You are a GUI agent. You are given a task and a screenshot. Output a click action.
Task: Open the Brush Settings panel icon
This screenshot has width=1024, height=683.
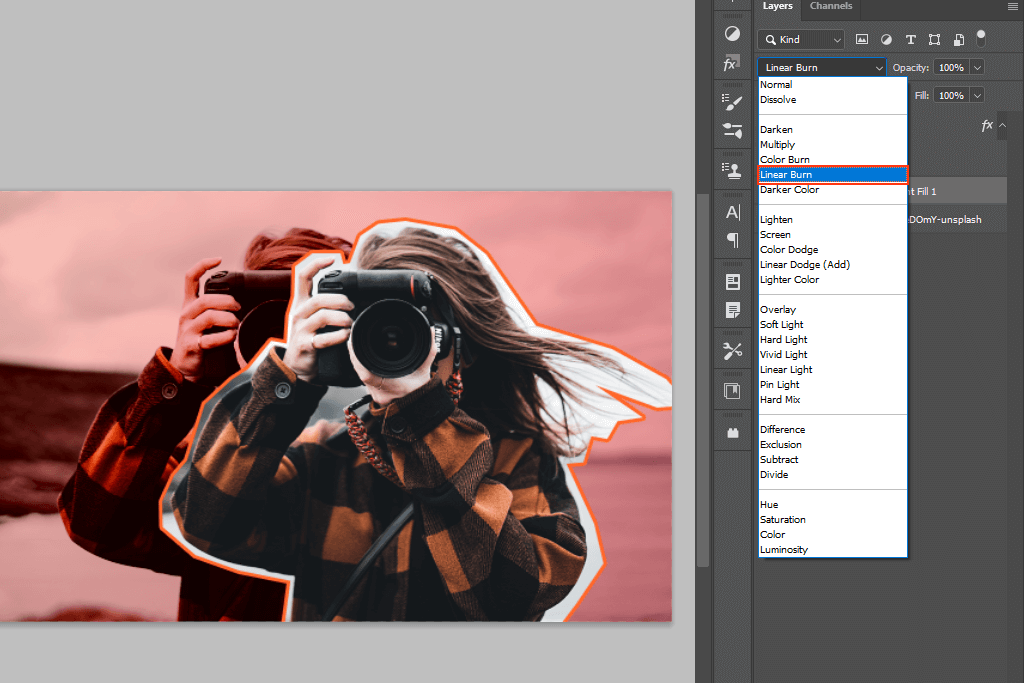(732, 131)
